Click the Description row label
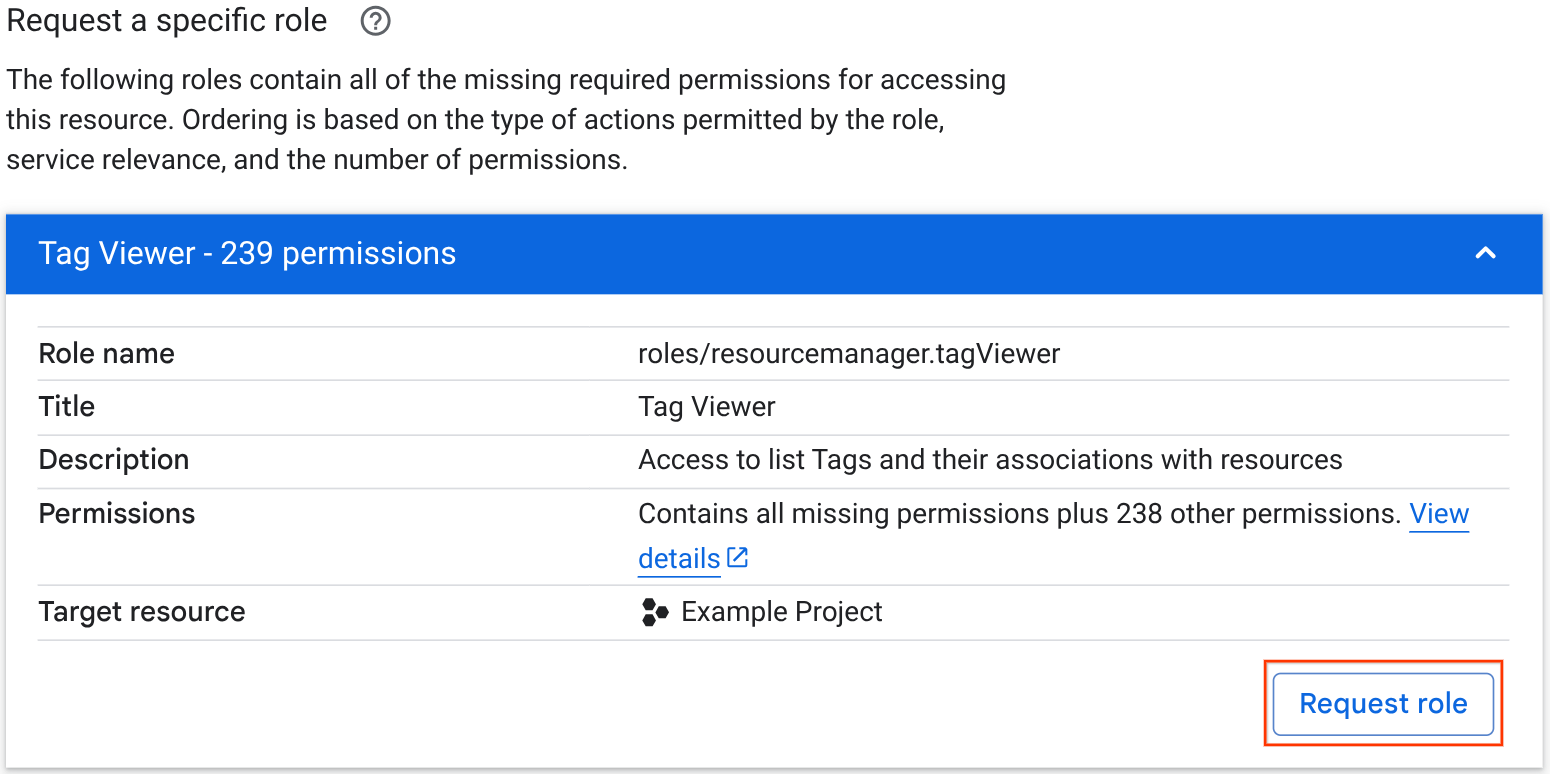Viewport: 1550px width, 774px height. tap(113, 460)
